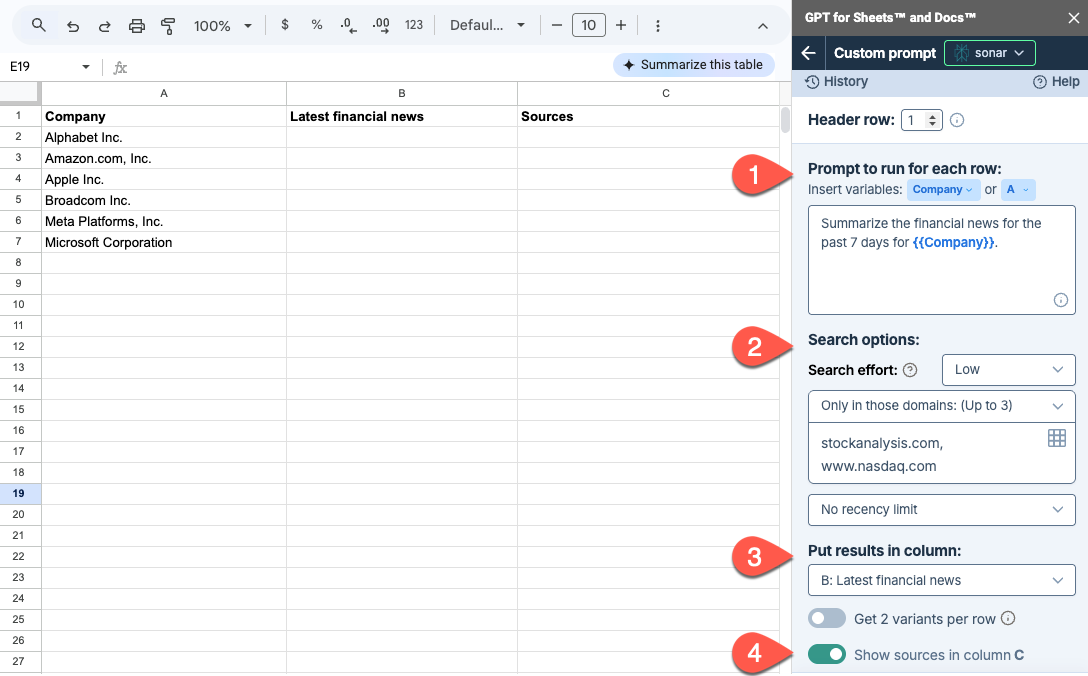Click the select-all corner box
Image resolution: width=1088 pixels, height=676 pixels.
(x=19, y=93)
